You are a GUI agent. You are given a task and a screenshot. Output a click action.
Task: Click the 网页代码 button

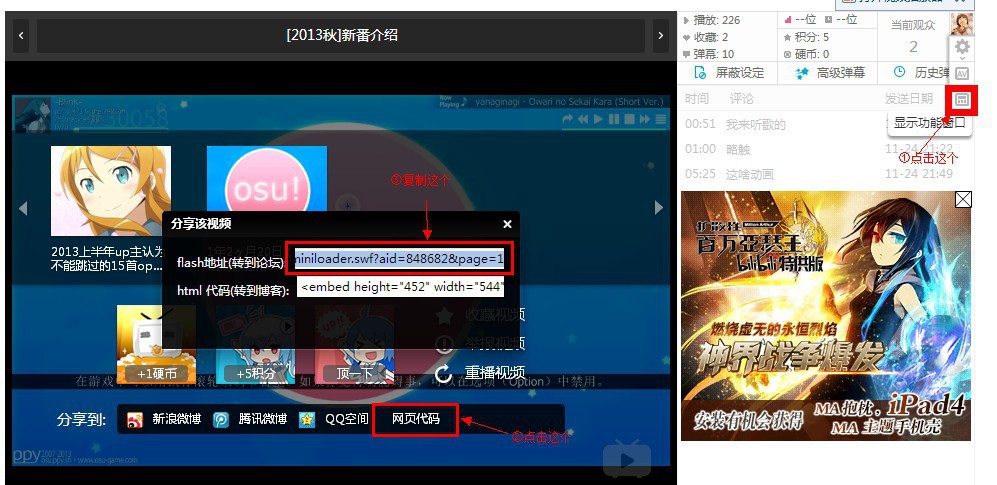pos(415,419)
